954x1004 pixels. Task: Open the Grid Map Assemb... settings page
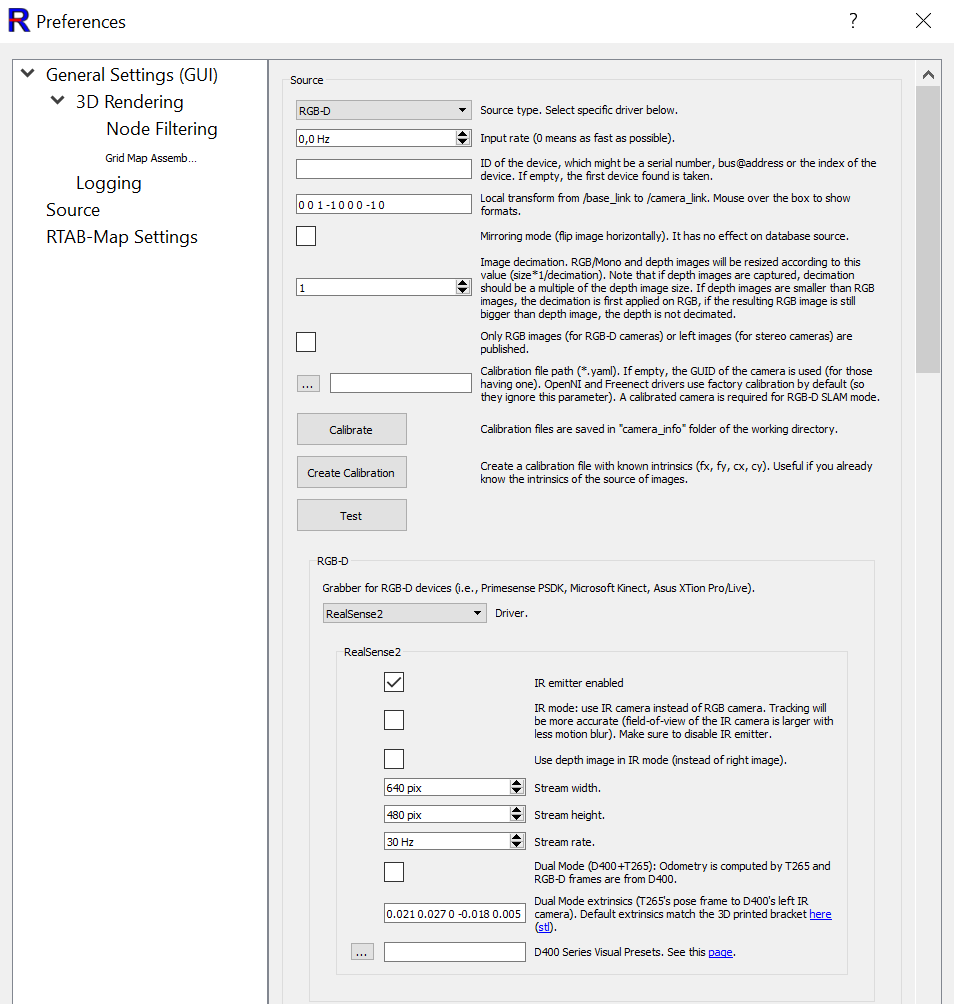[151, 158]
